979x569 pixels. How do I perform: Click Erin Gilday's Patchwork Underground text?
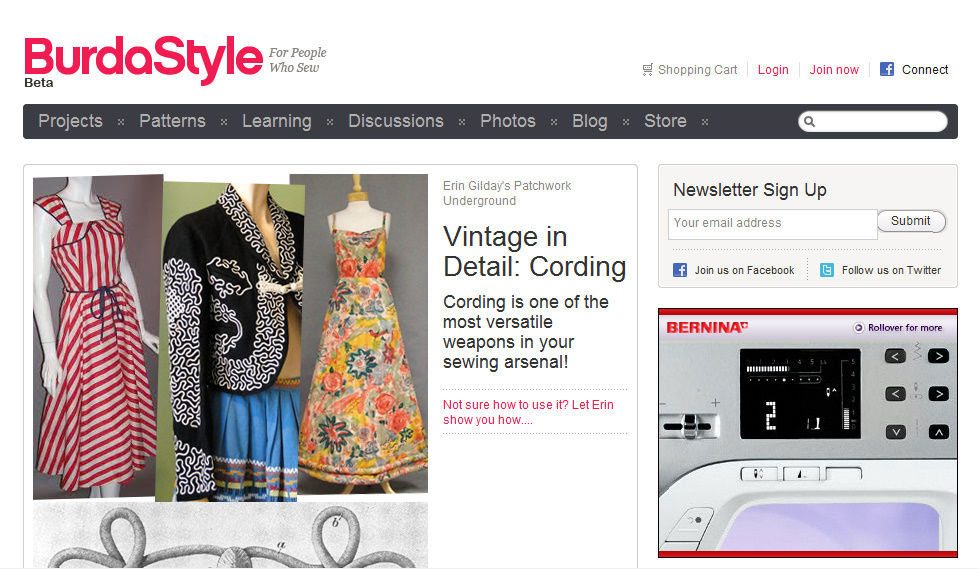point(507,193)
